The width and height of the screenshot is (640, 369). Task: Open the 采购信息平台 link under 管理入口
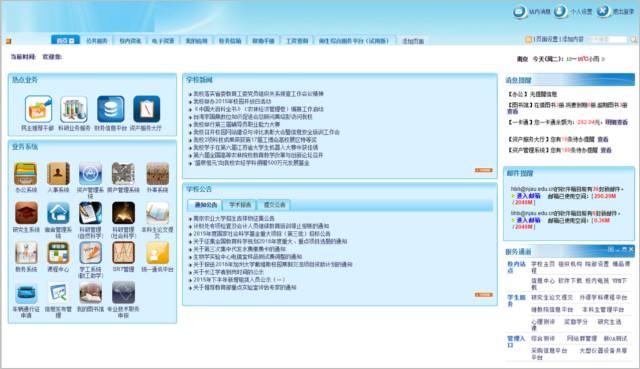pyautogui.click(x=549, y=351)
